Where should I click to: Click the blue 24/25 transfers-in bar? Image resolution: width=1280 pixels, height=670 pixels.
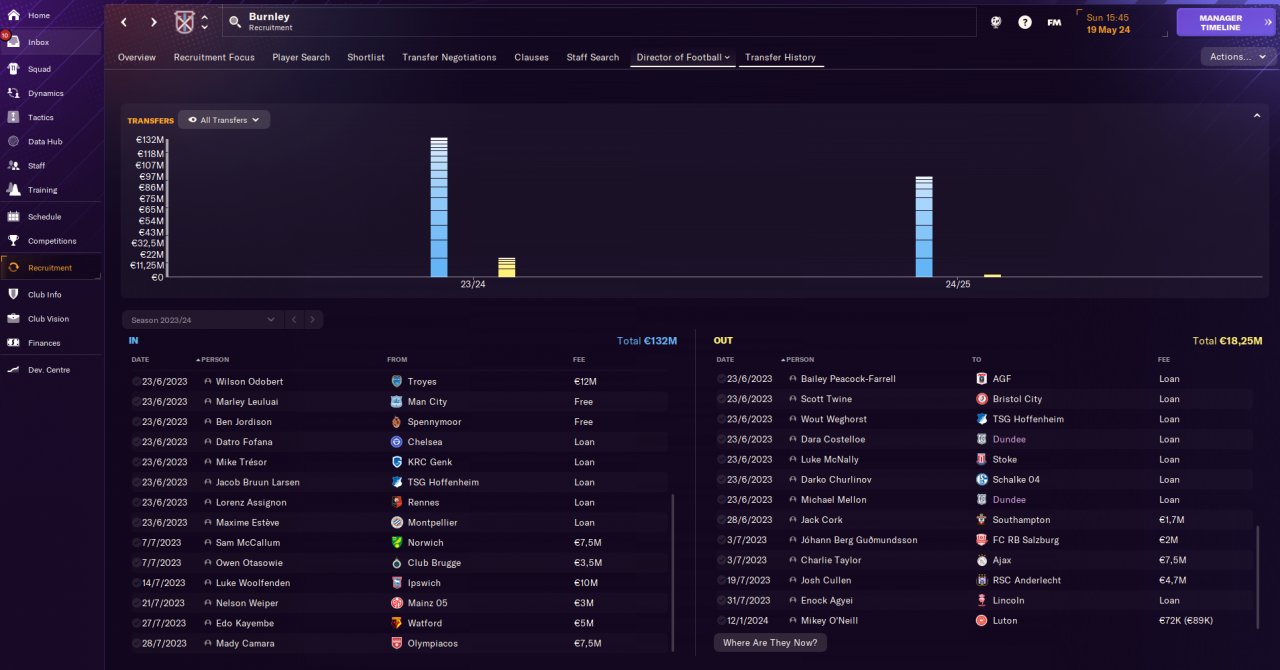[924, 227]
